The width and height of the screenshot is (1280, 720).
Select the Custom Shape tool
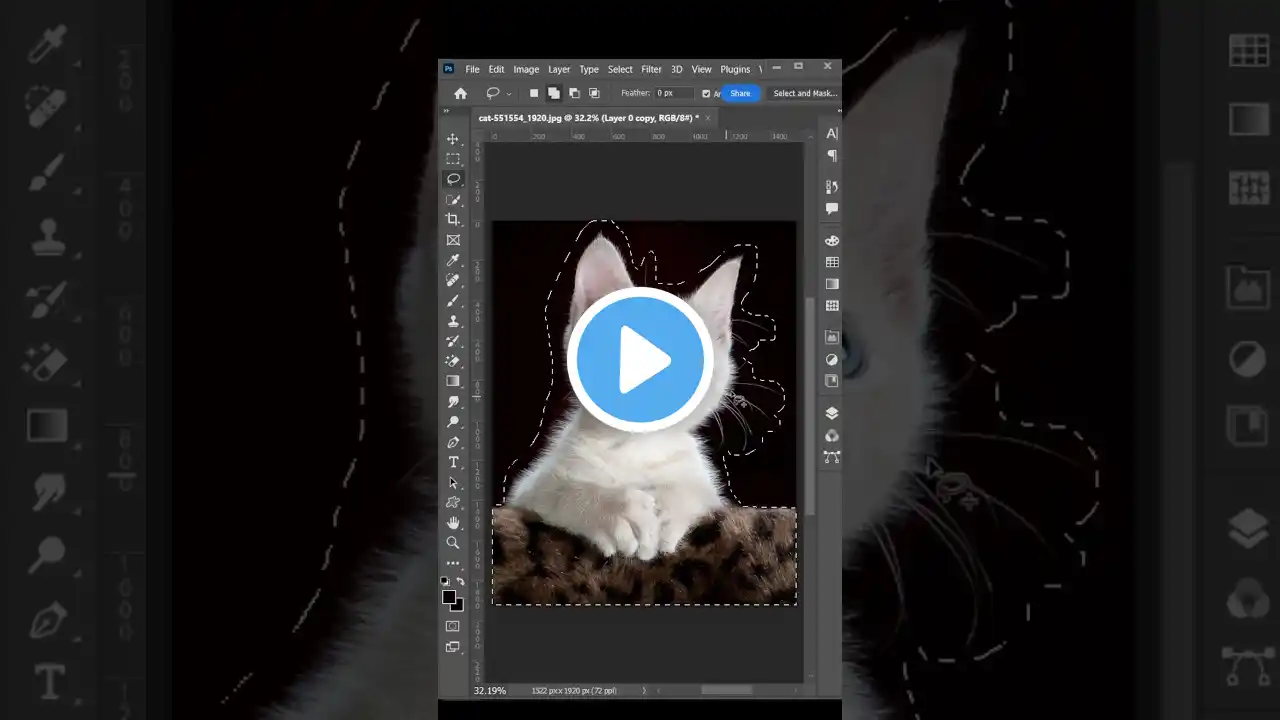[x=453, y=502]
